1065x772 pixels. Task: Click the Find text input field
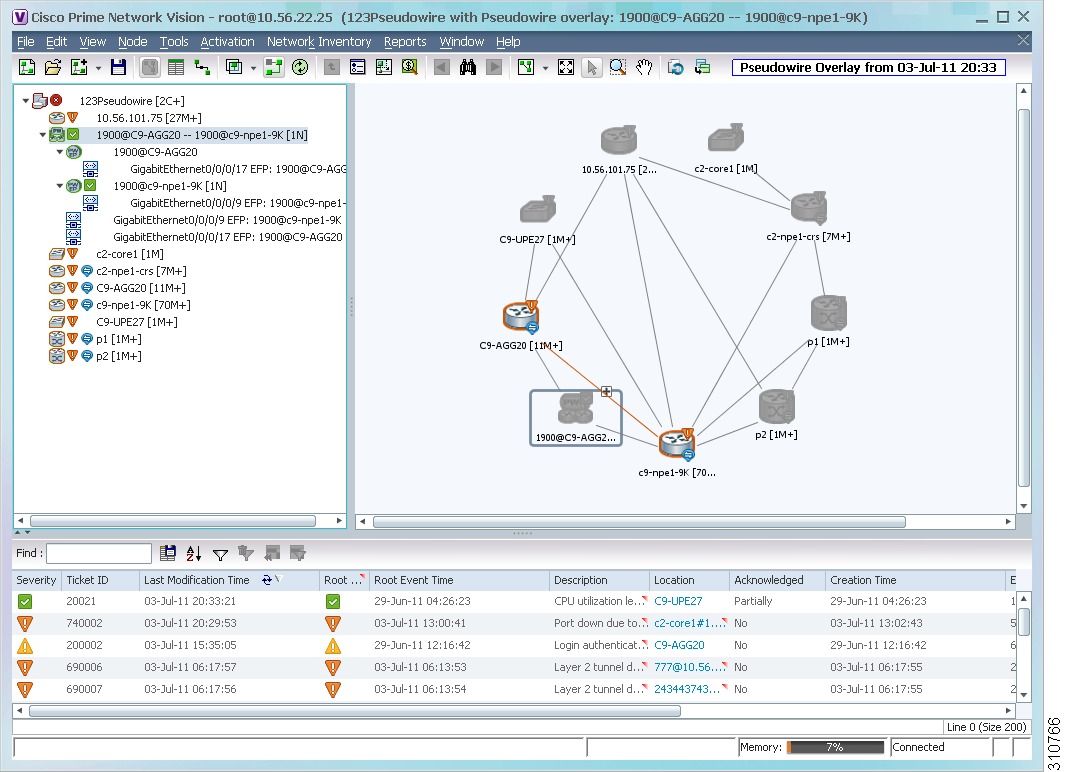point(99,553)
